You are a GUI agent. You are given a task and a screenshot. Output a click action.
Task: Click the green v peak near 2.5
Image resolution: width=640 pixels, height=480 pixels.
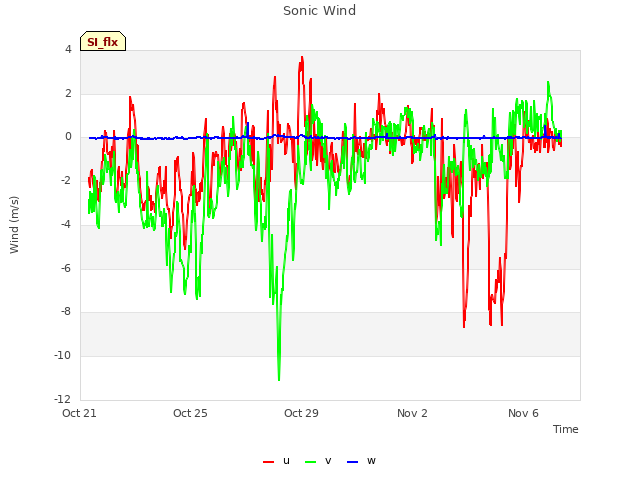click(548, 83)
